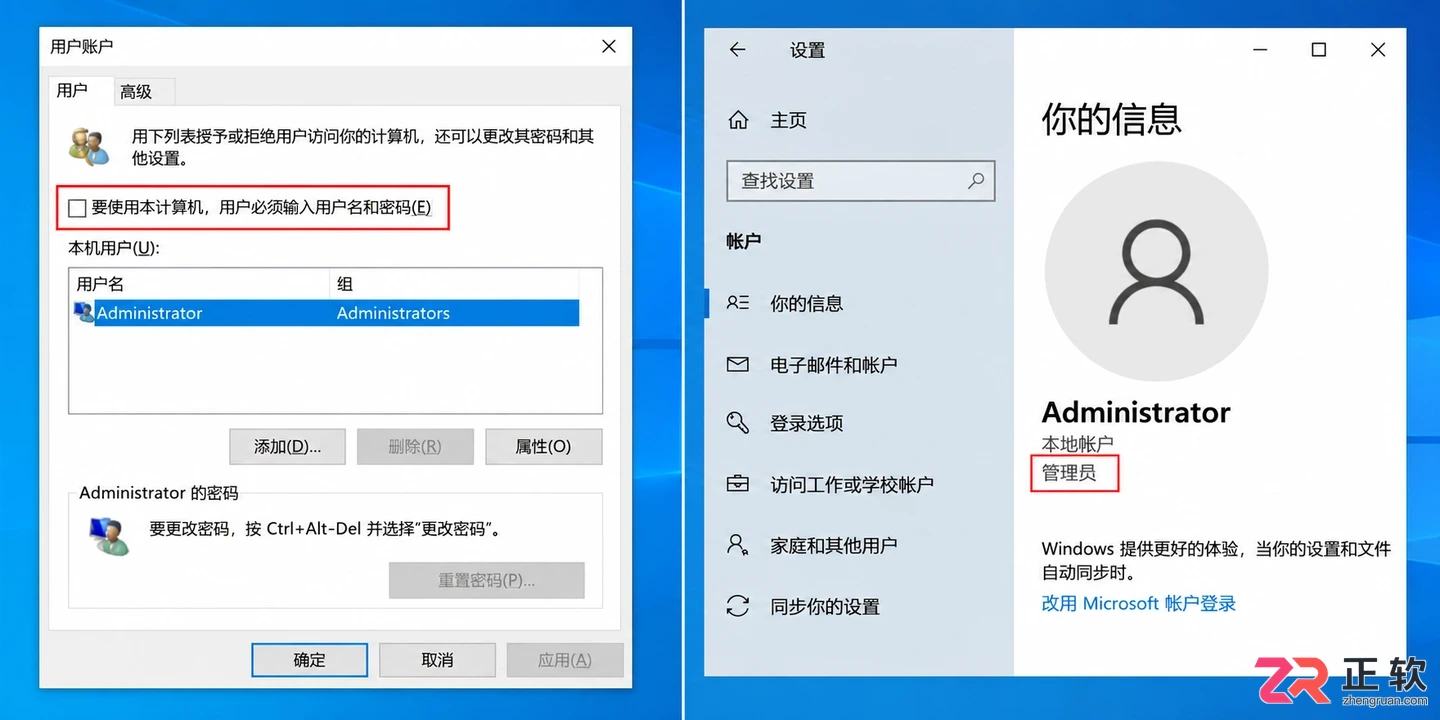Screen dimensions: 1440x720
Task: Click the 添加(D)... button
Action: (x=288, y=447)
